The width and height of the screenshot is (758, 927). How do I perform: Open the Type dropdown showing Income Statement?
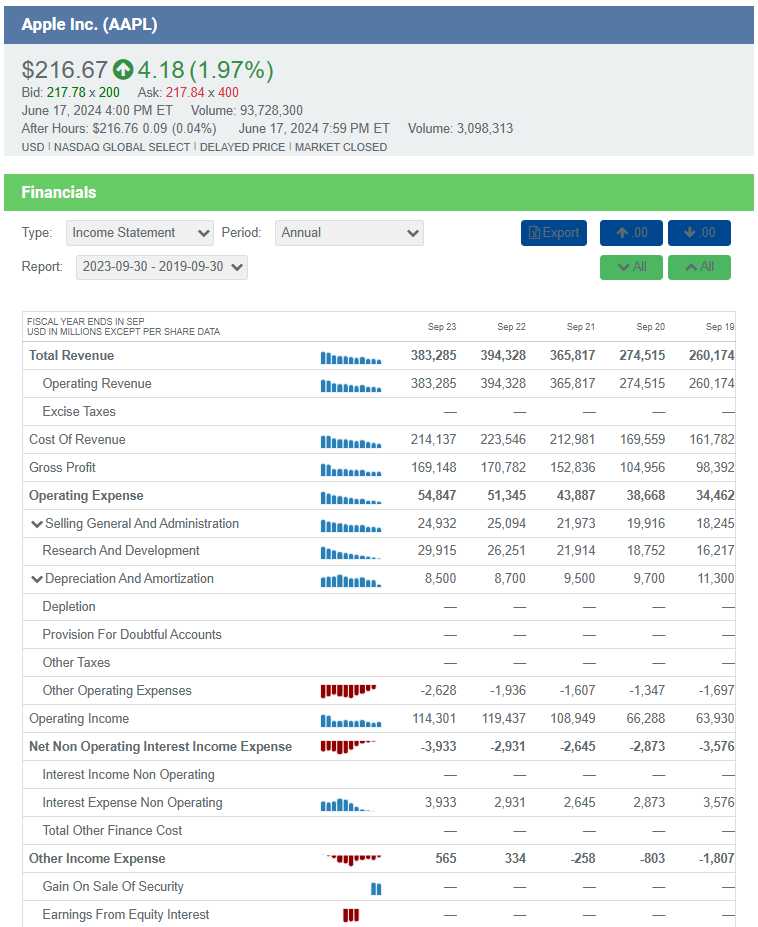pyautogui.click(x=140, y=233)
